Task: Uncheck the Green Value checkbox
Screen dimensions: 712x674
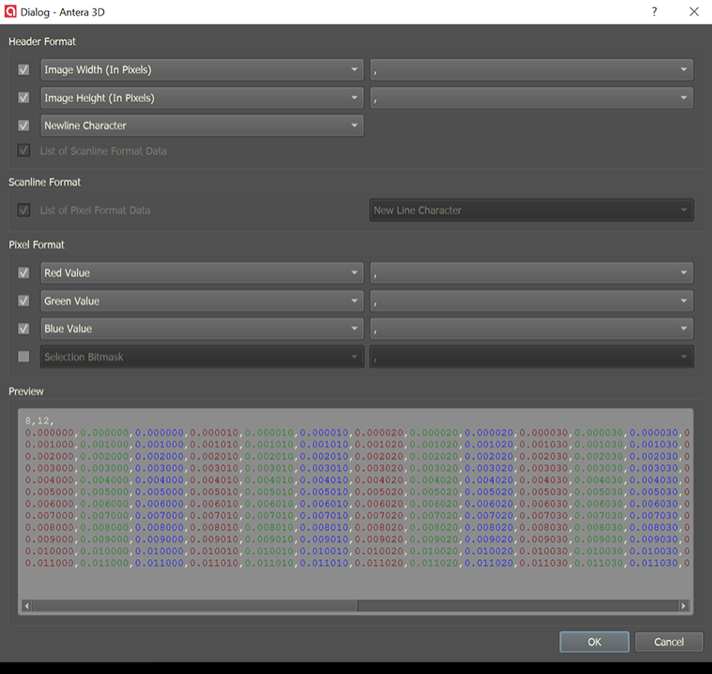Action: point(24,301)
